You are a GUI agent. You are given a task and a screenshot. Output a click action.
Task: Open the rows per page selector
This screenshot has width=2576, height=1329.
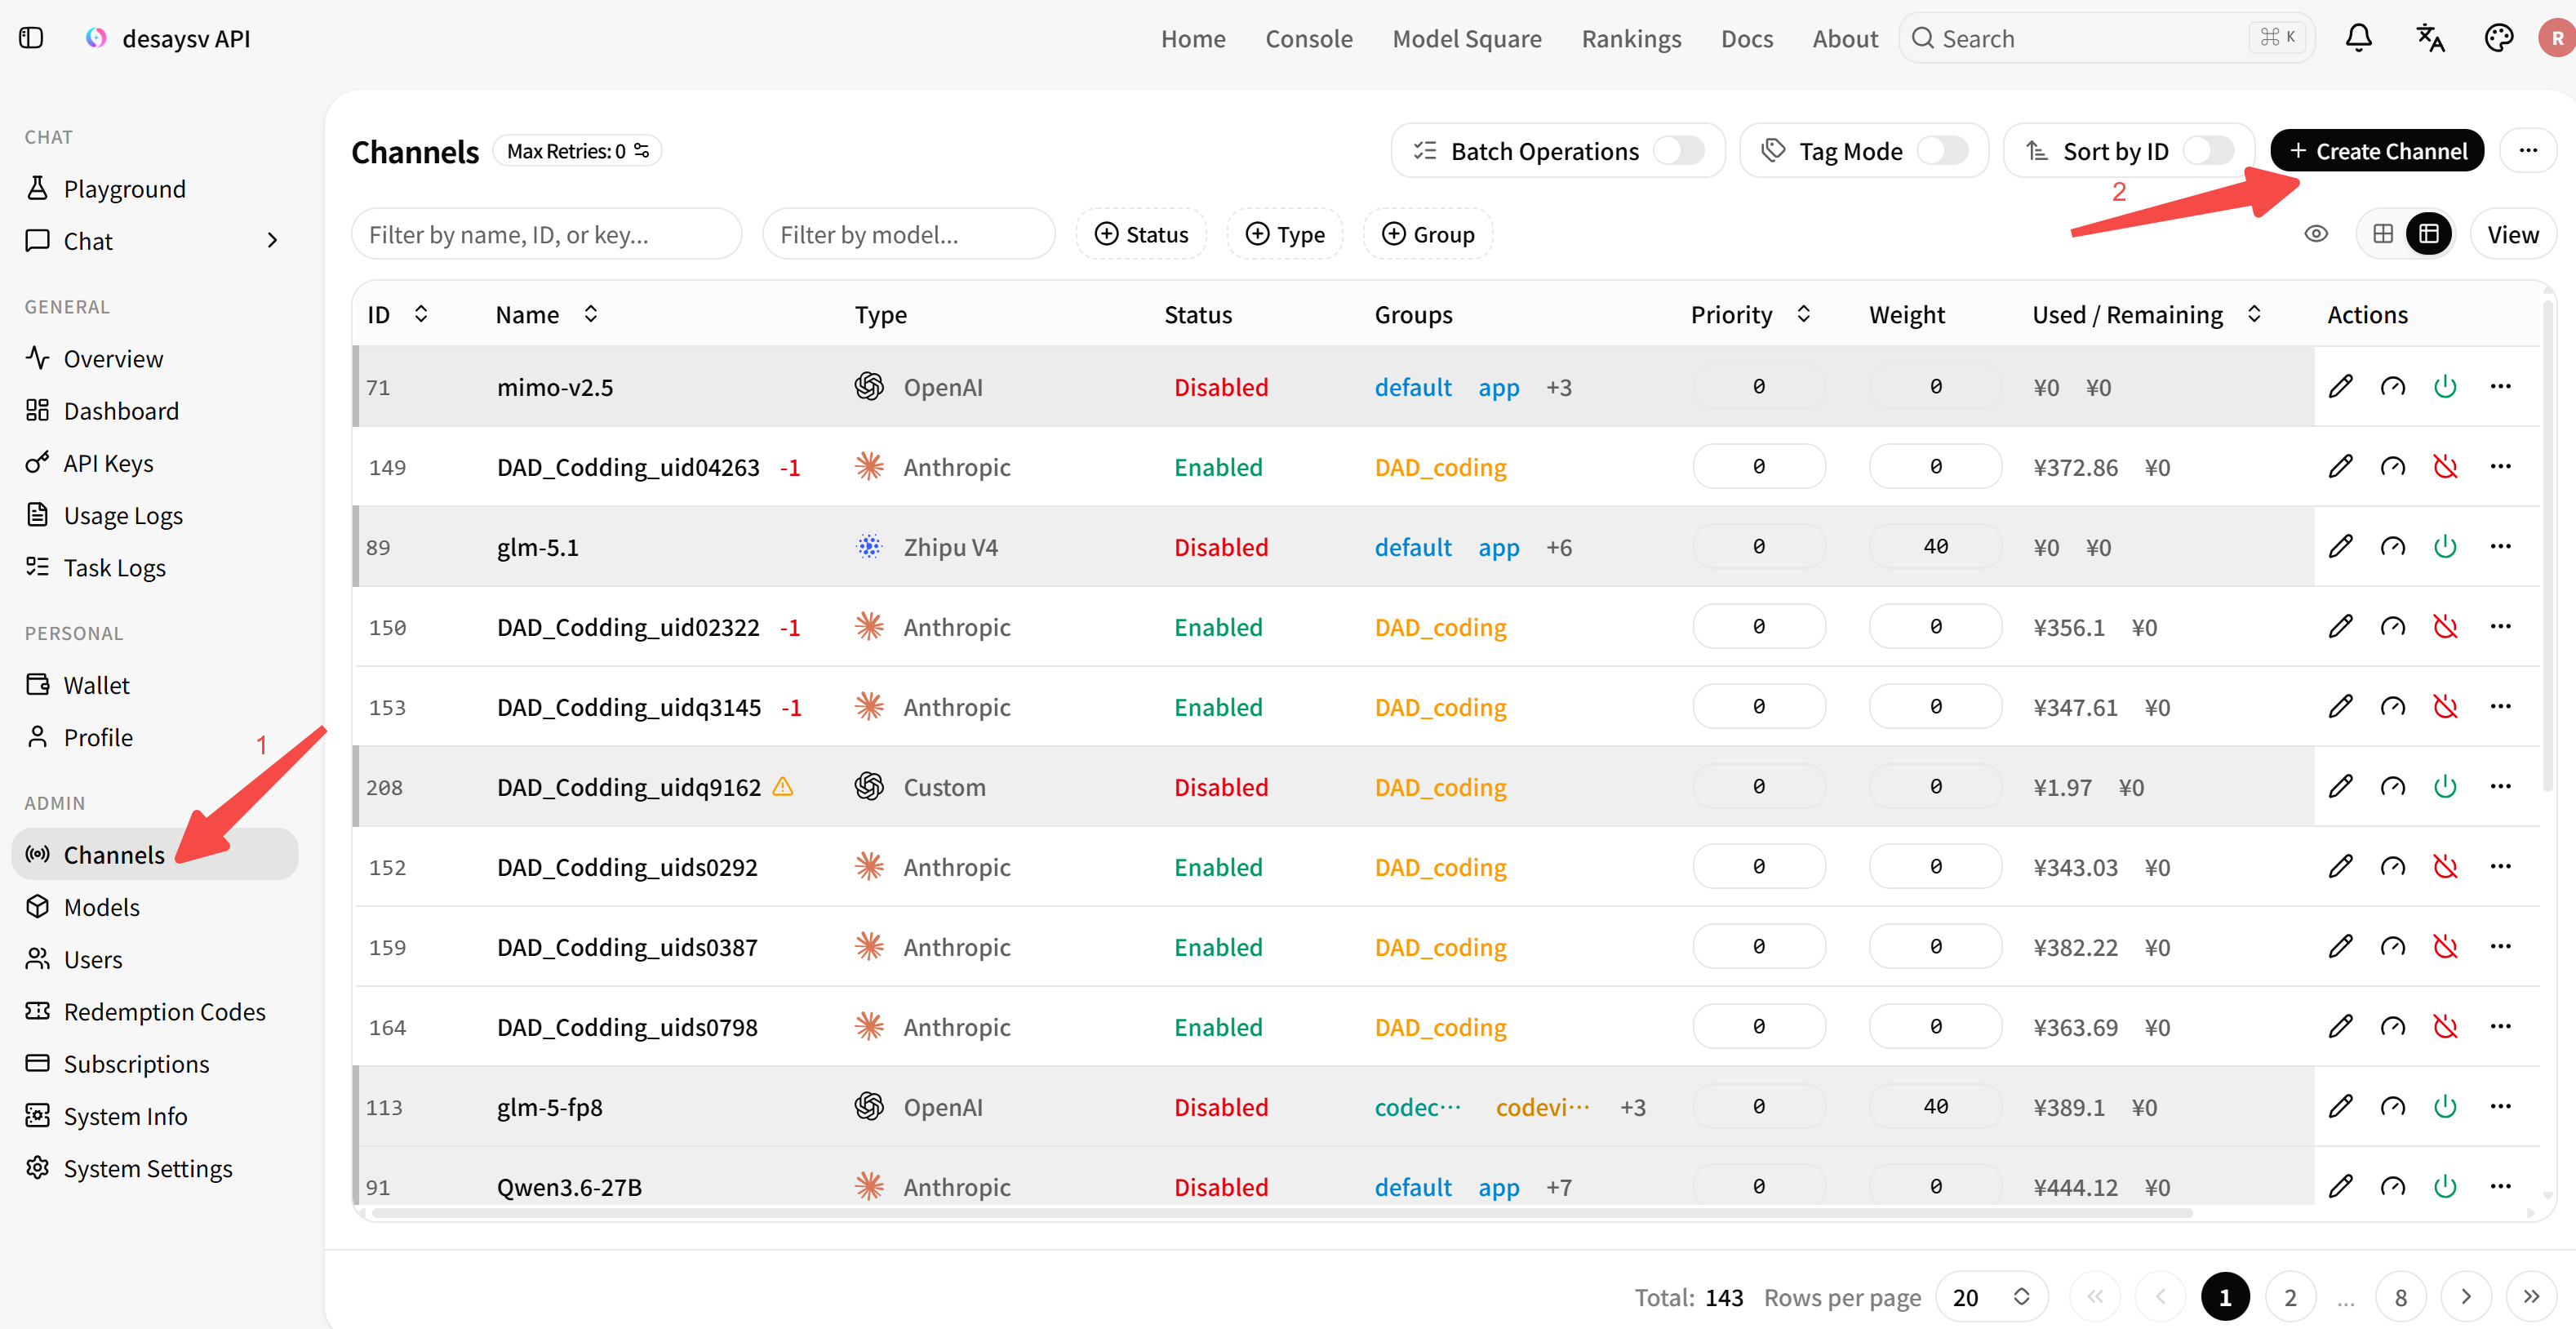[1991, 1297]
